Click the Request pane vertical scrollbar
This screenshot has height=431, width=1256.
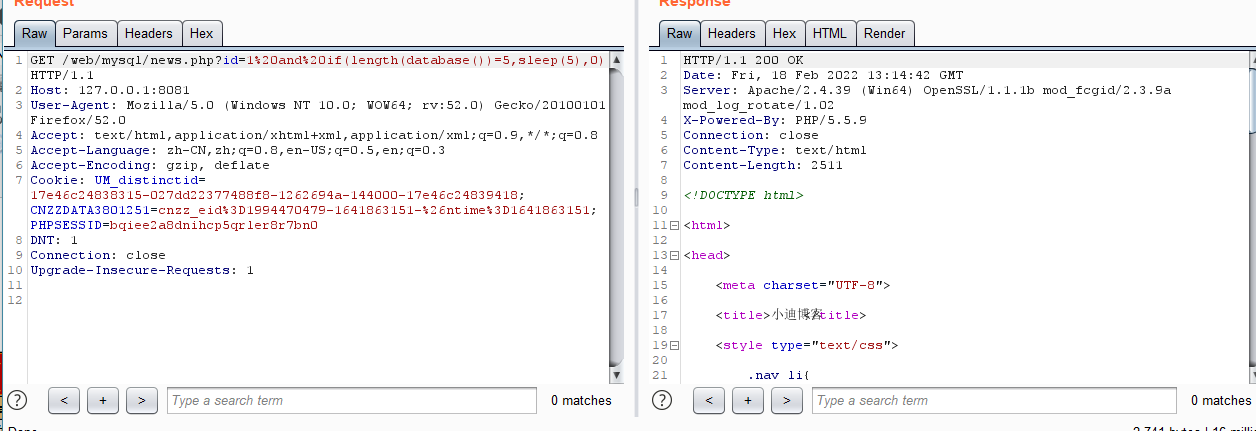617,215
